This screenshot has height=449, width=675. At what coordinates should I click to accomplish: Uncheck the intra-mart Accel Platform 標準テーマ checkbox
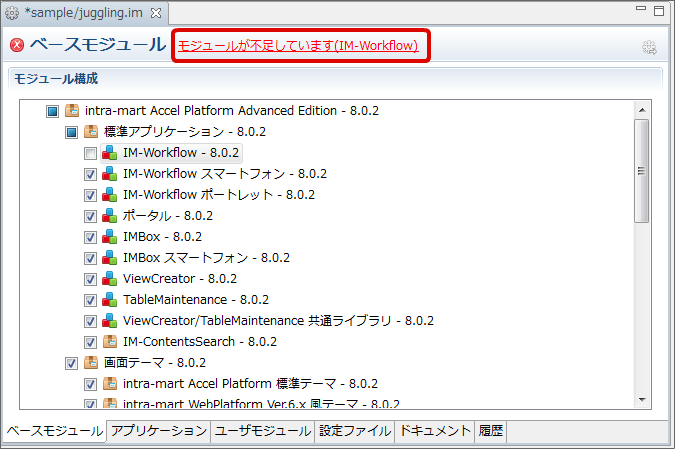click(90, 385)
